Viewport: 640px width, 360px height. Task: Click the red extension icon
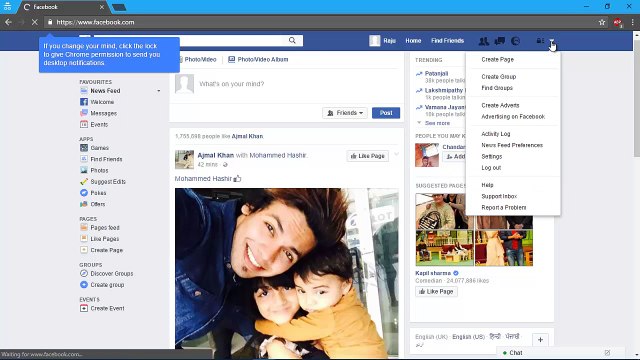(618, 23)
